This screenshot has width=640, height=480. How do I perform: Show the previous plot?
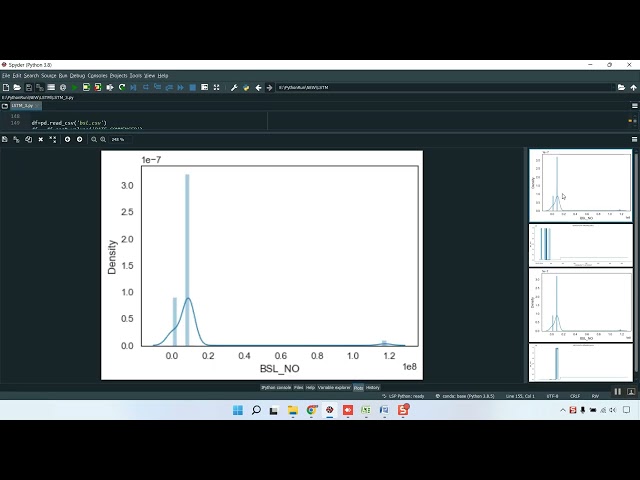(x=67, y=139)
